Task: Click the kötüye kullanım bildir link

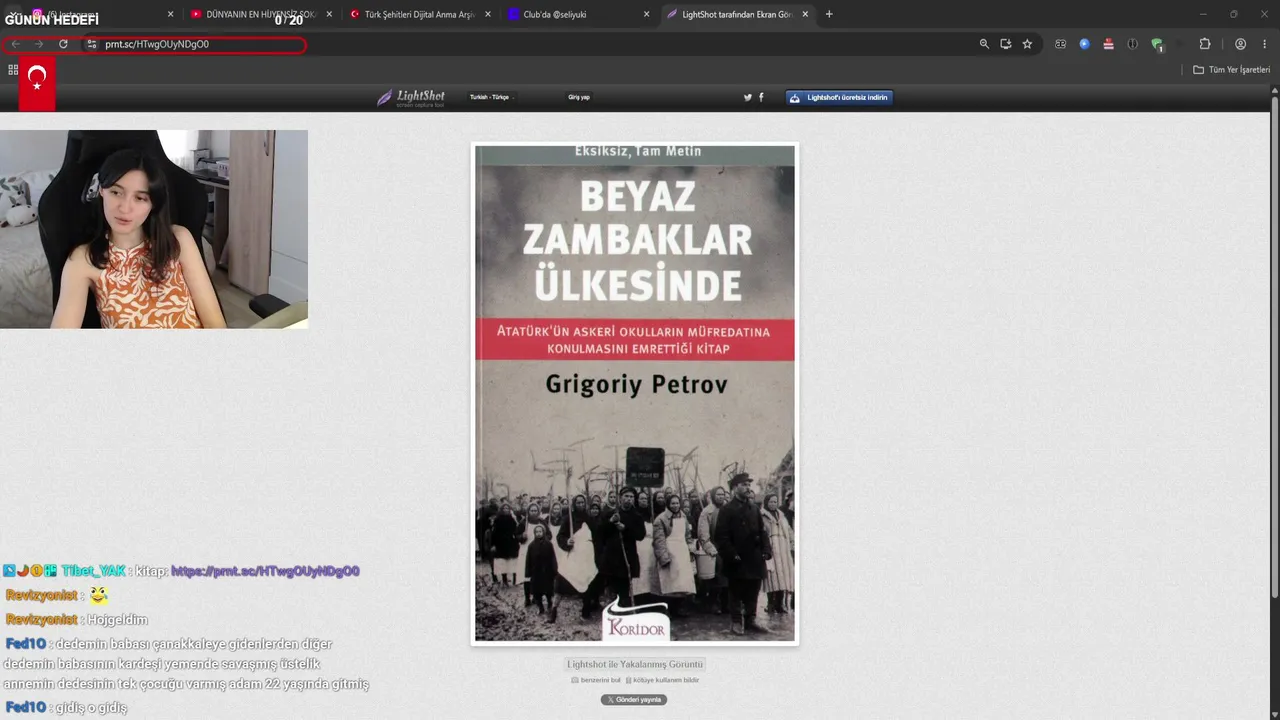Action: point(662,680)
